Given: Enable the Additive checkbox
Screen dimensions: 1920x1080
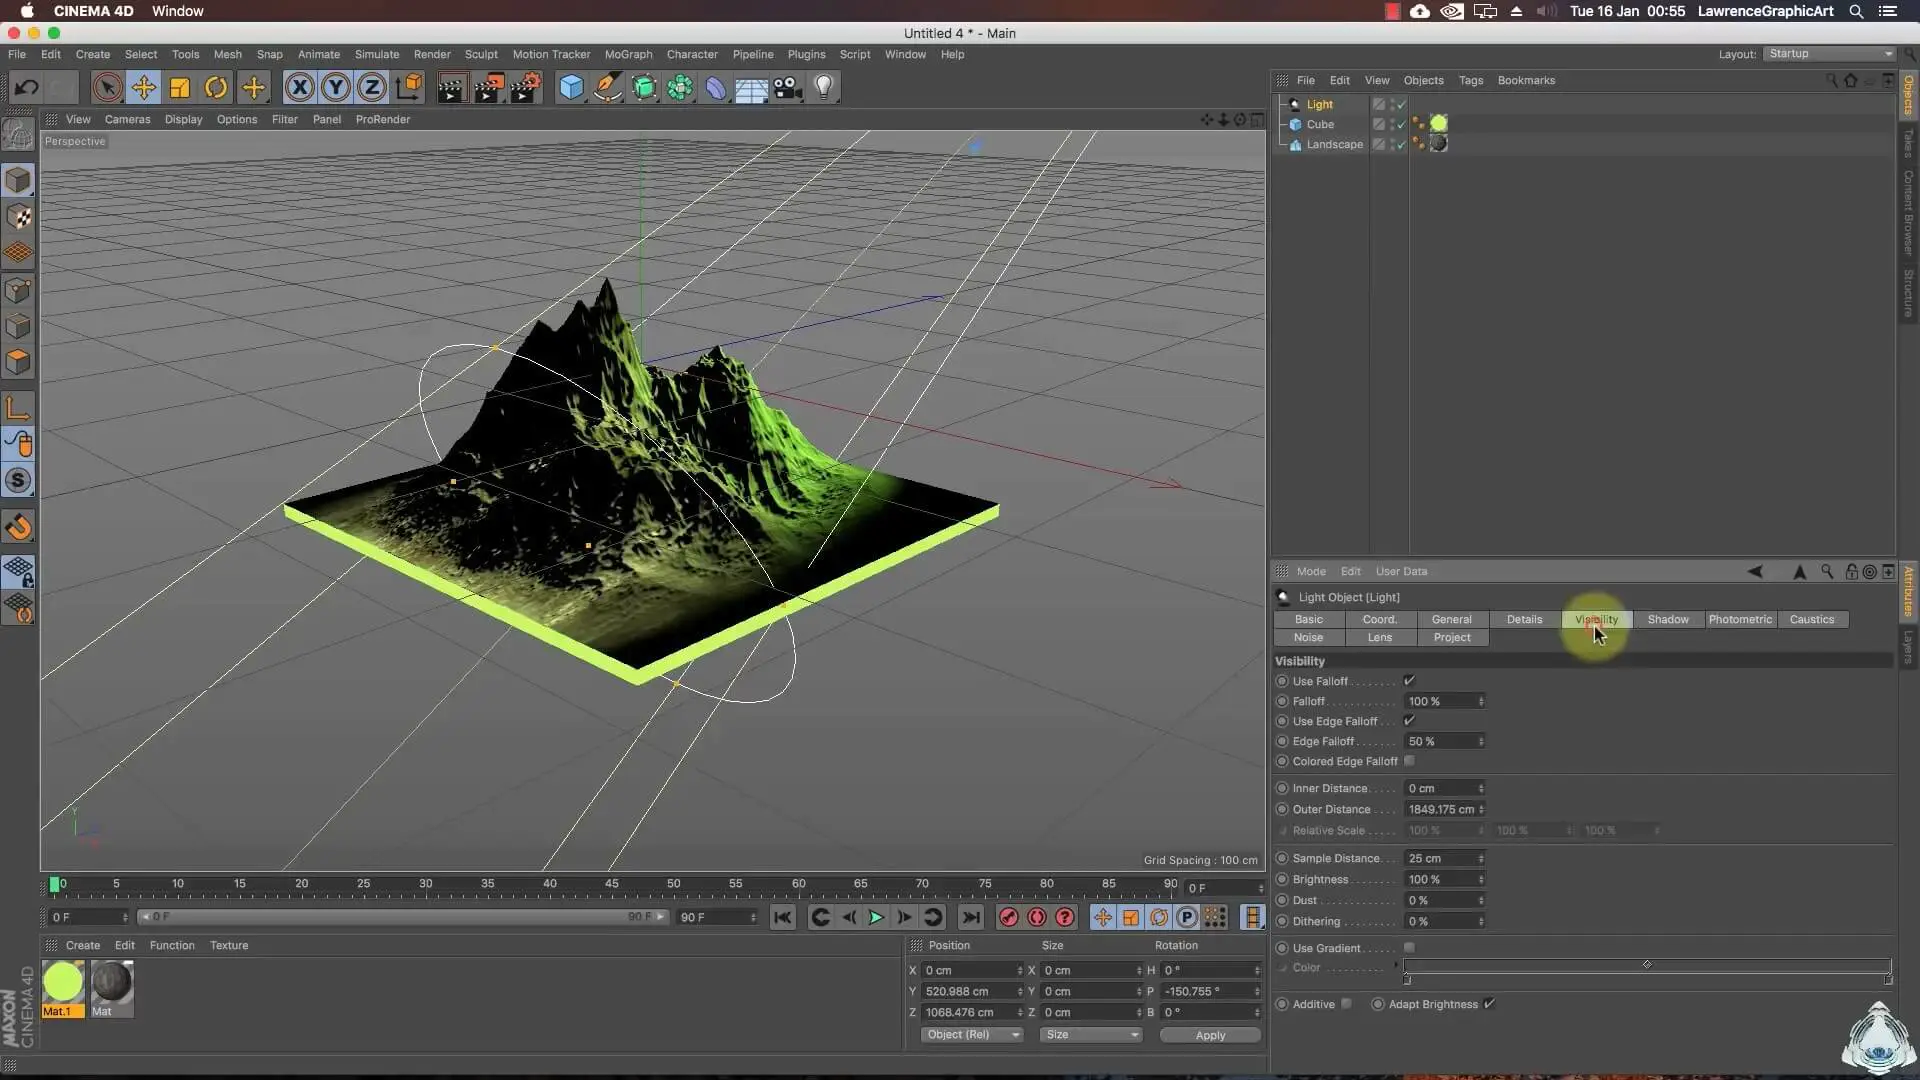Looking at the screenshot, I should click(1346, 1004).
